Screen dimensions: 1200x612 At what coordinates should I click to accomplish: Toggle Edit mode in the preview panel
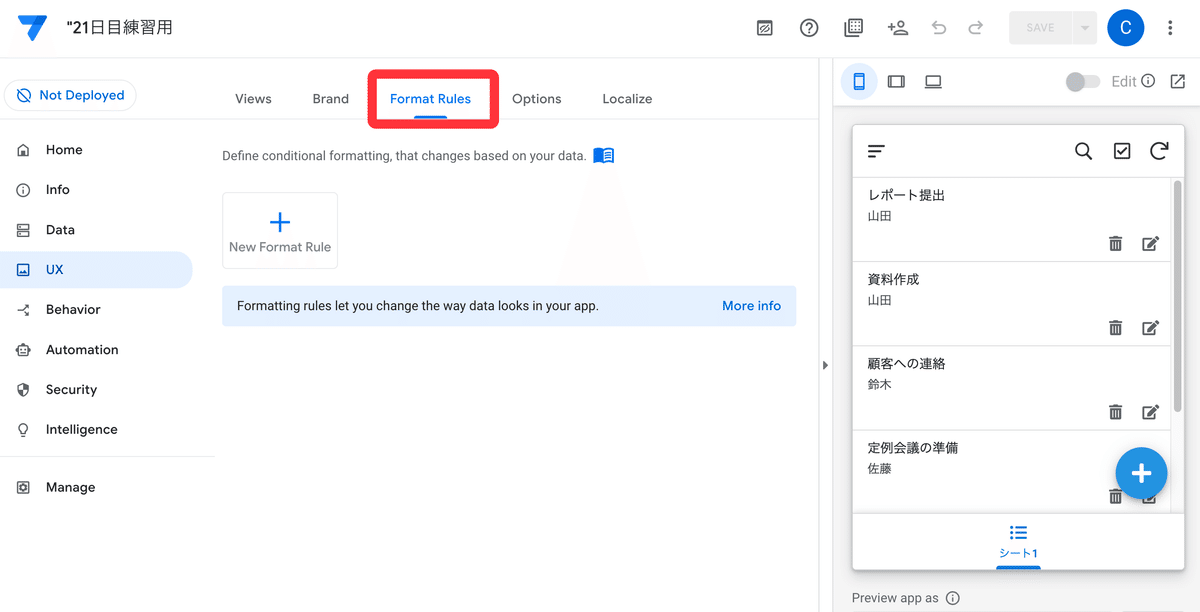pos(1082,81)
